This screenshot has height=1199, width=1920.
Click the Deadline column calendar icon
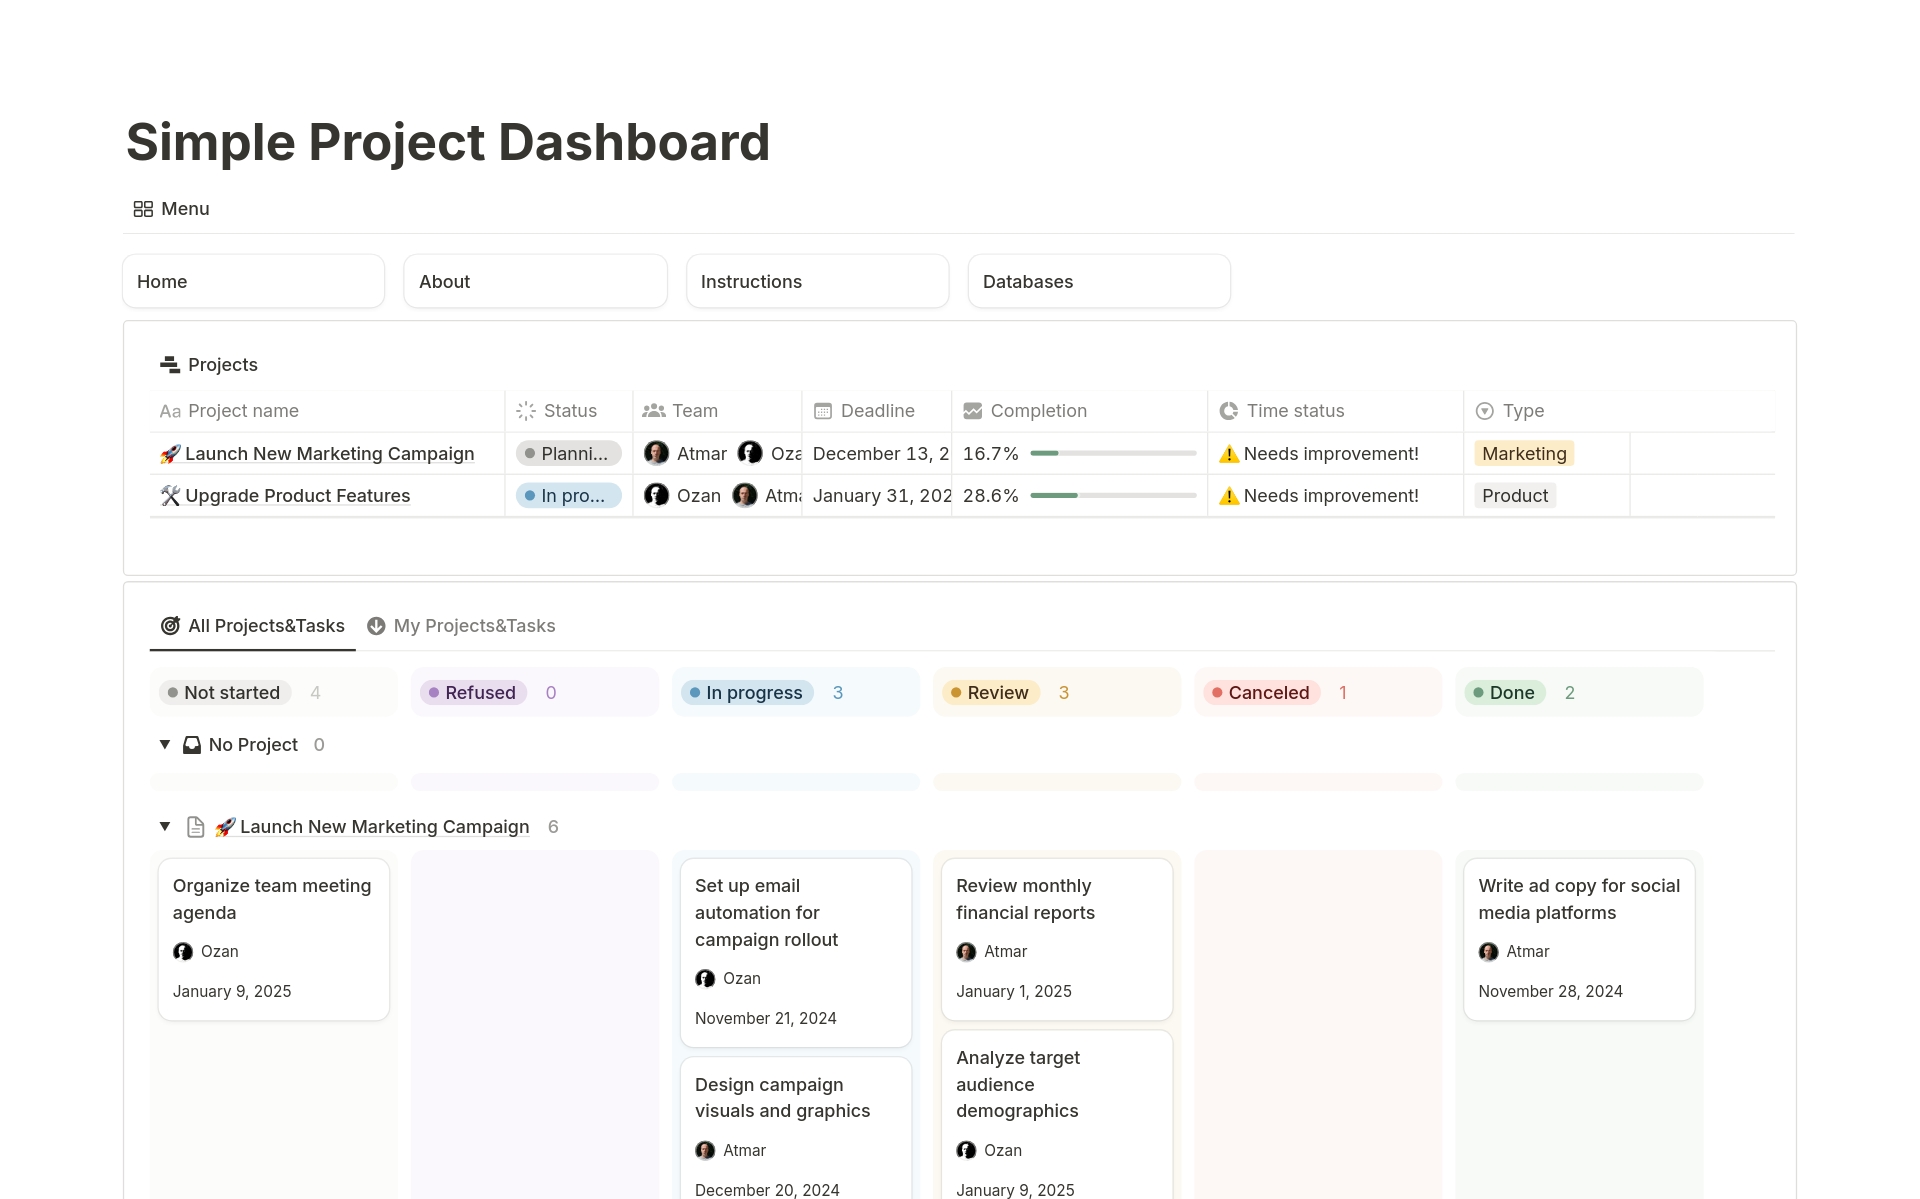click(x=823, y=411)
